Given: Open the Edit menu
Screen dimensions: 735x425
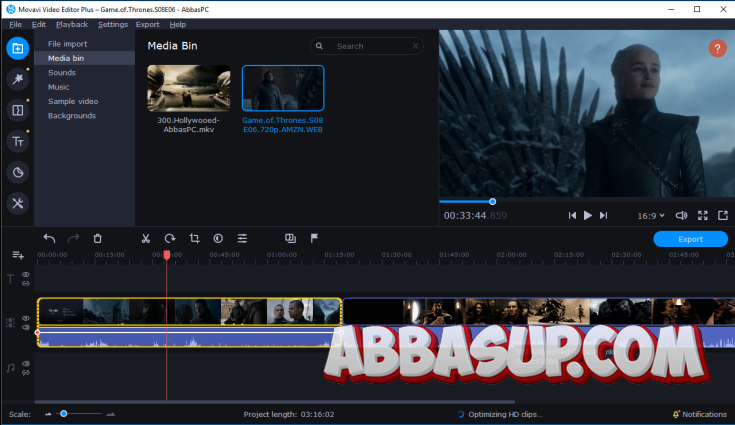Looking at the screenshot, I should click(x=38, y=24).
